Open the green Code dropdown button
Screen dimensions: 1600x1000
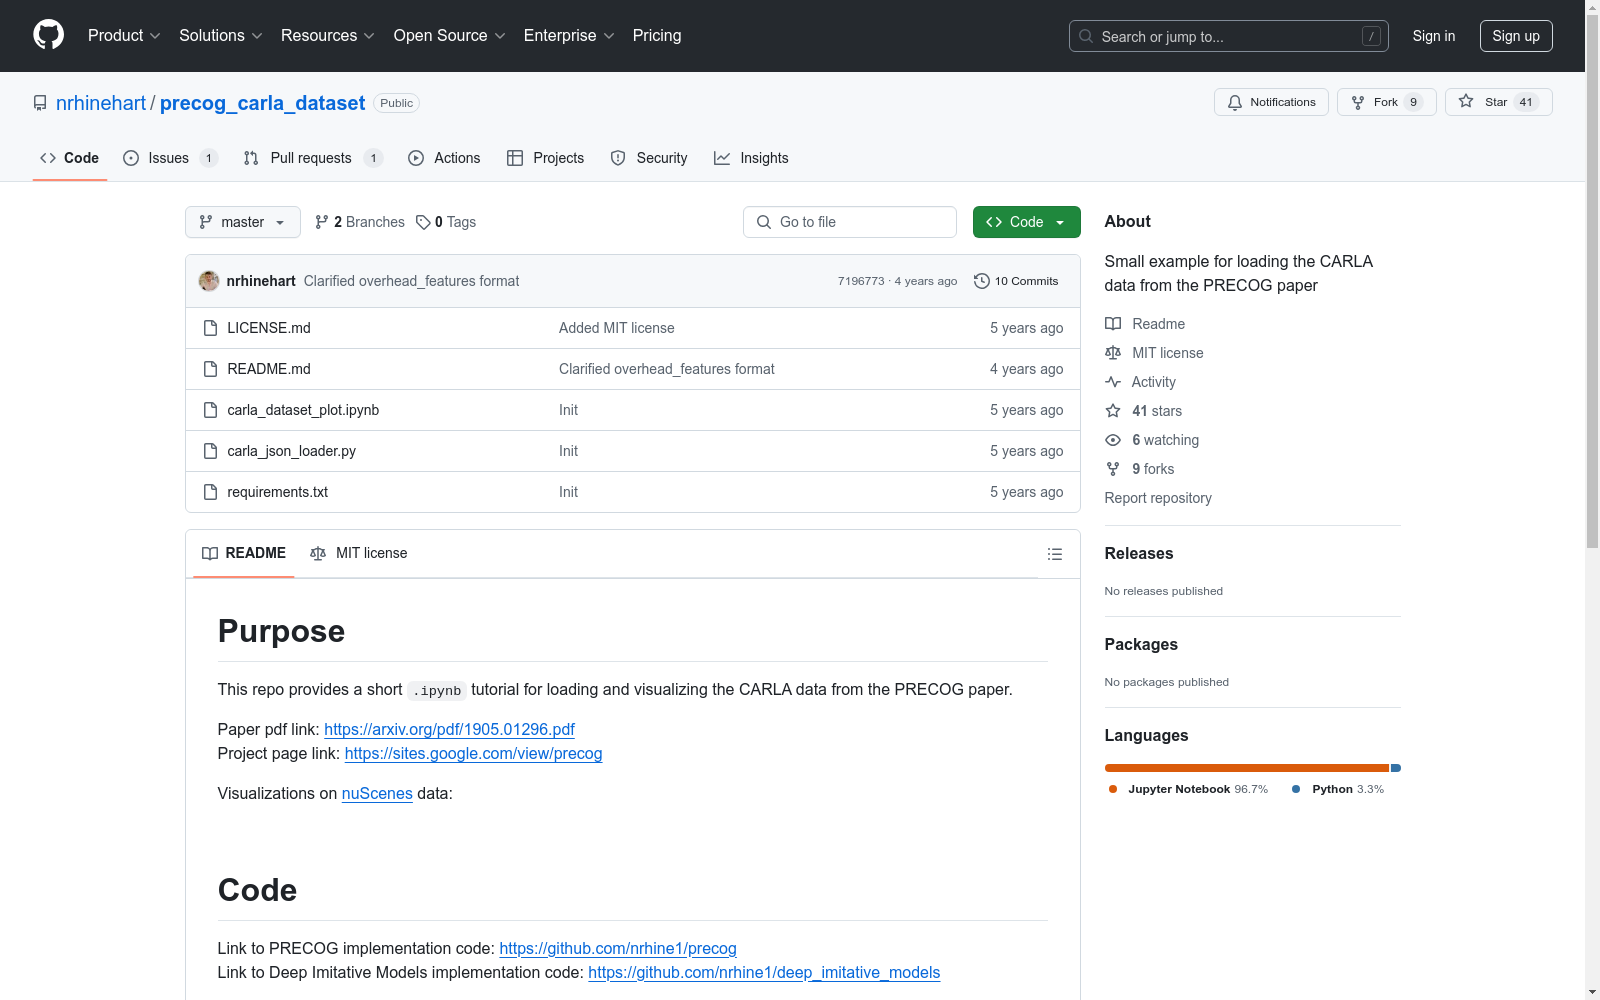tap(1026, 222)
